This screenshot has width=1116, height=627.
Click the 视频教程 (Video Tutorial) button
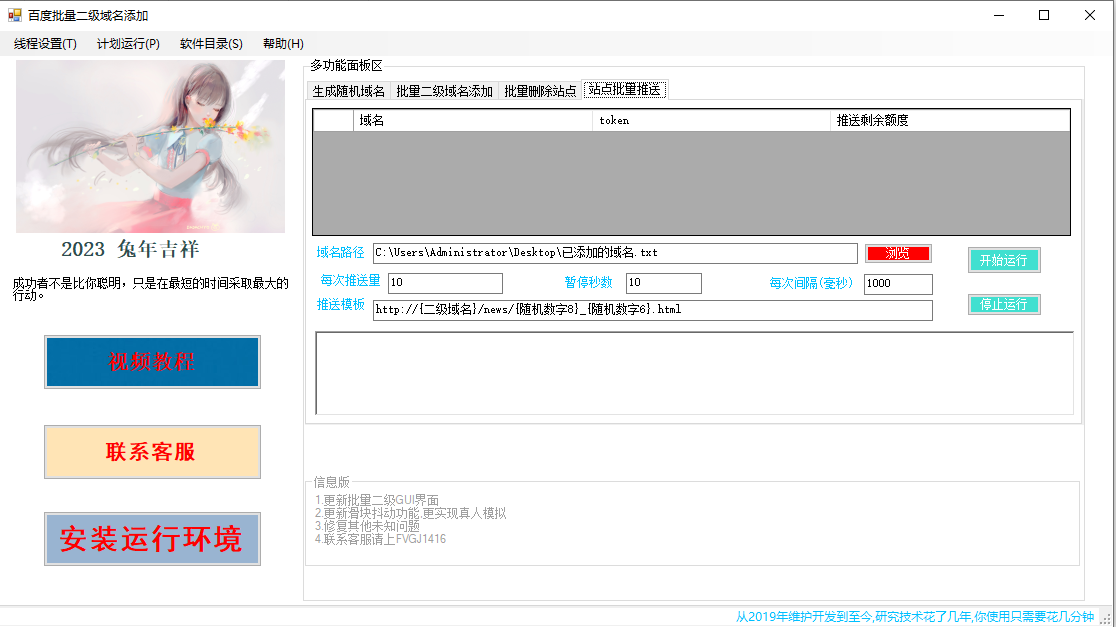point(152,361)
